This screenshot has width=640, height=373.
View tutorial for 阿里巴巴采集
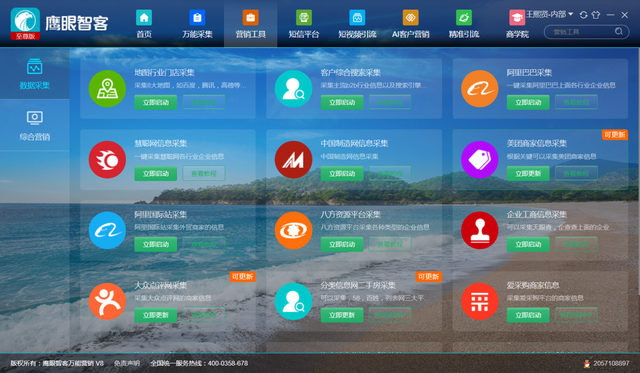pyautogui.click(x=576, y=102)
